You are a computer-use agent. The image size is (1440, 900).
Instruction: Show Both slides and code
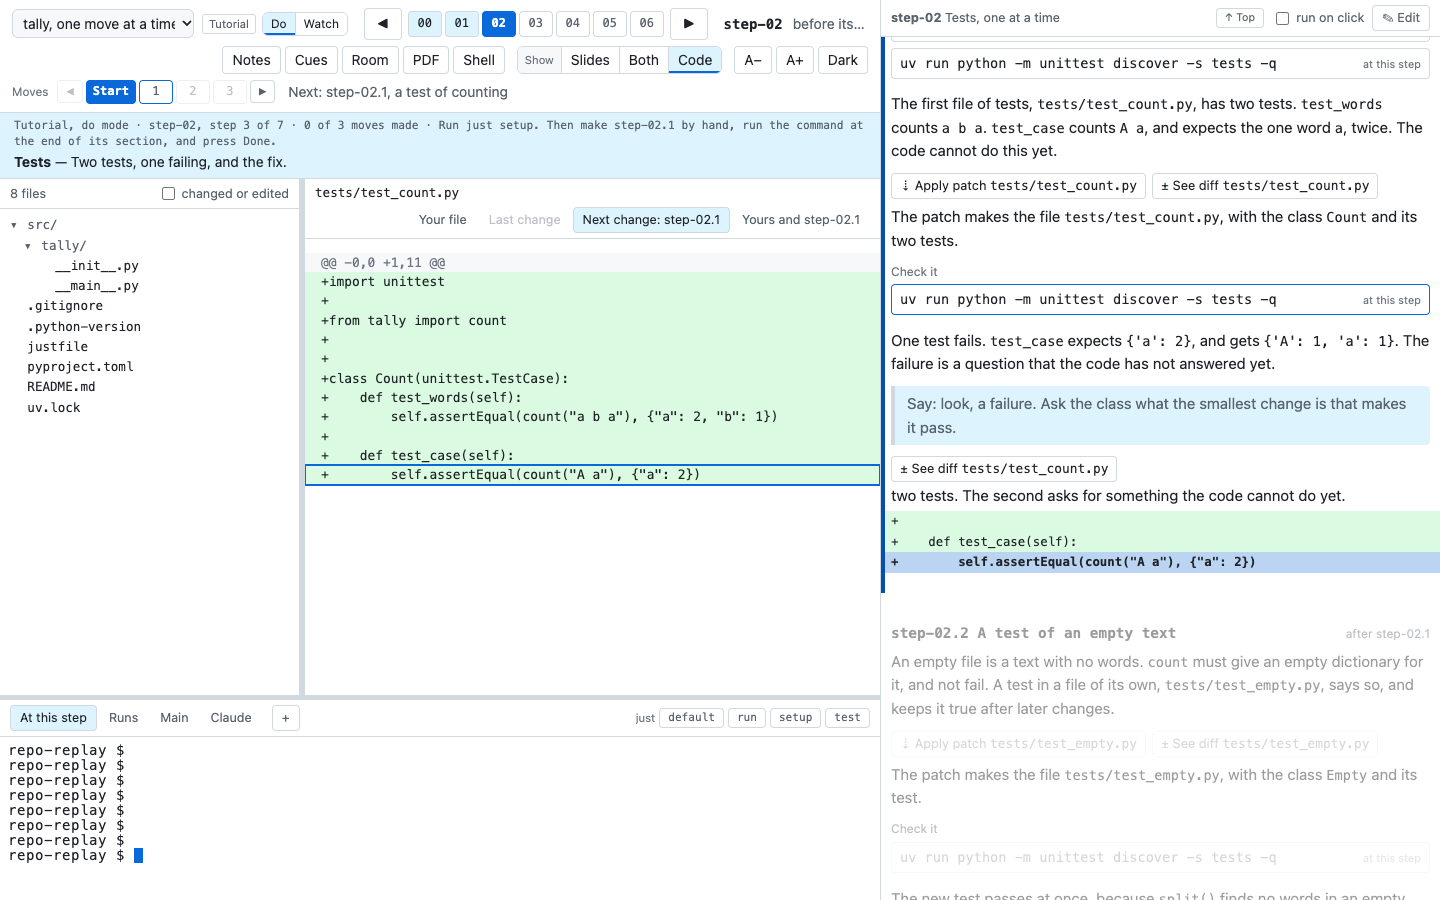point(644,60)
